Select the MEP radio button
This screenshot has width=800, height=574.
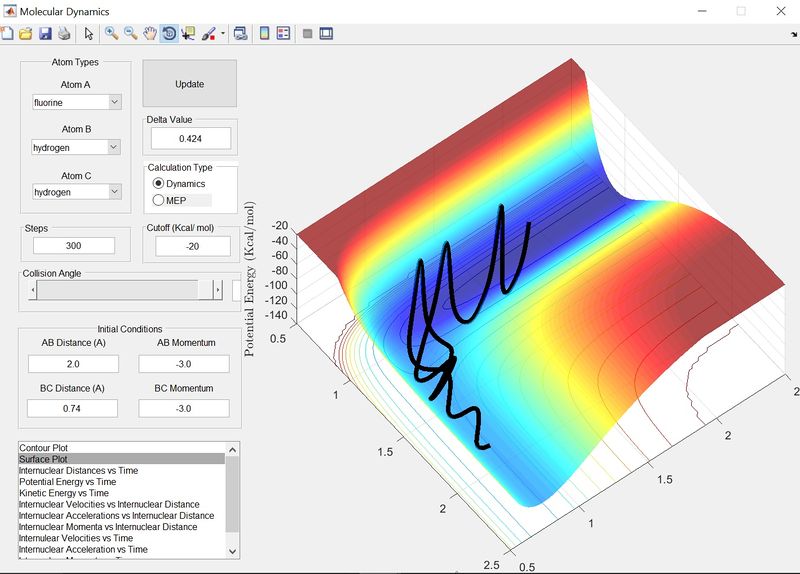[158, 200]
